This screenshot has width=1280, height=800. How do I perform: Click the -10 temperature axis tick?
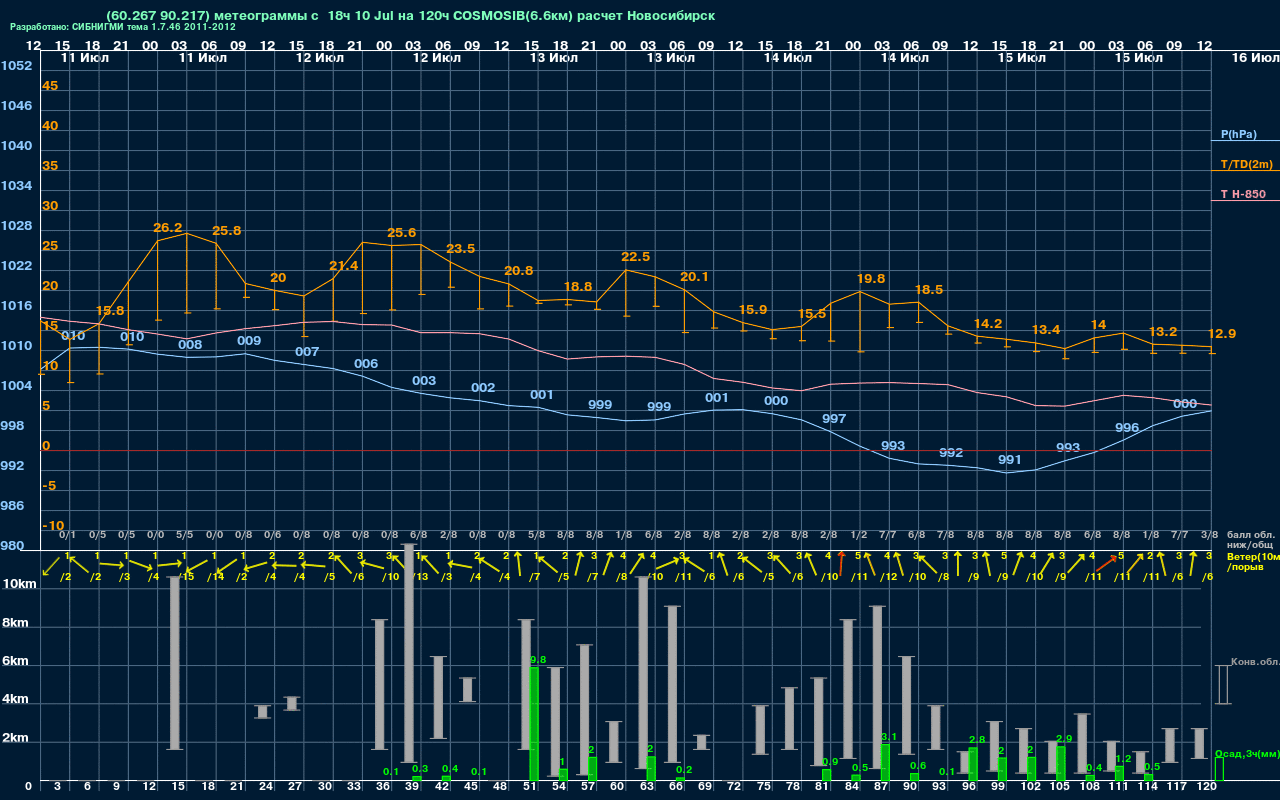(54, 525)
